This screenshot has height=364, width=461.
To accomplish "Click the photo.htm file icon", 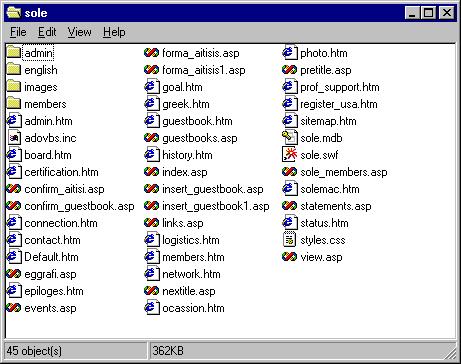I will click(290, 53).
